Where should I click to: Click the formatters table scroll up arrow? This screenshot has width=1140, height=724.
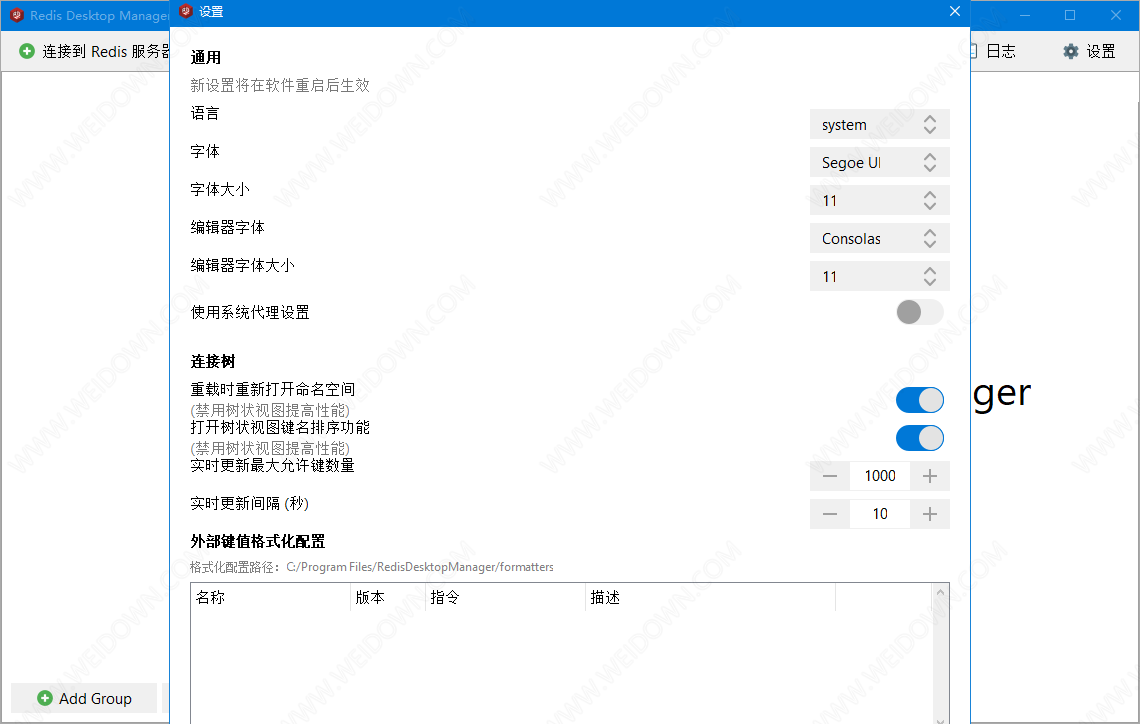point(940,592)
